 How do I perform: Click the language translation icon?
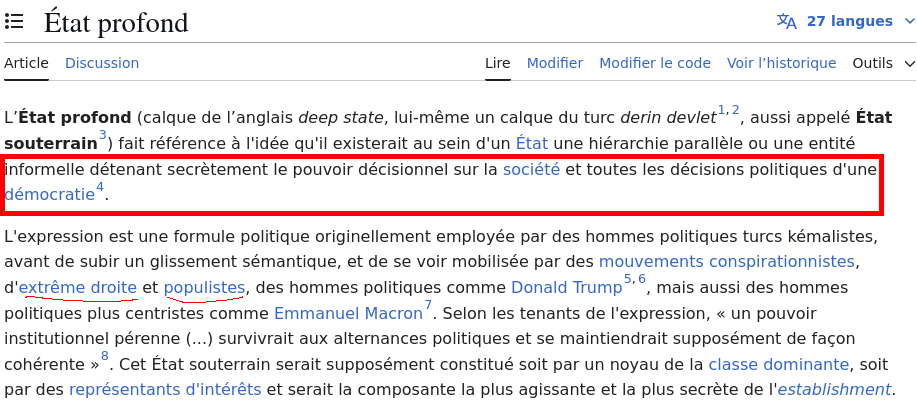tap(786, 22)
